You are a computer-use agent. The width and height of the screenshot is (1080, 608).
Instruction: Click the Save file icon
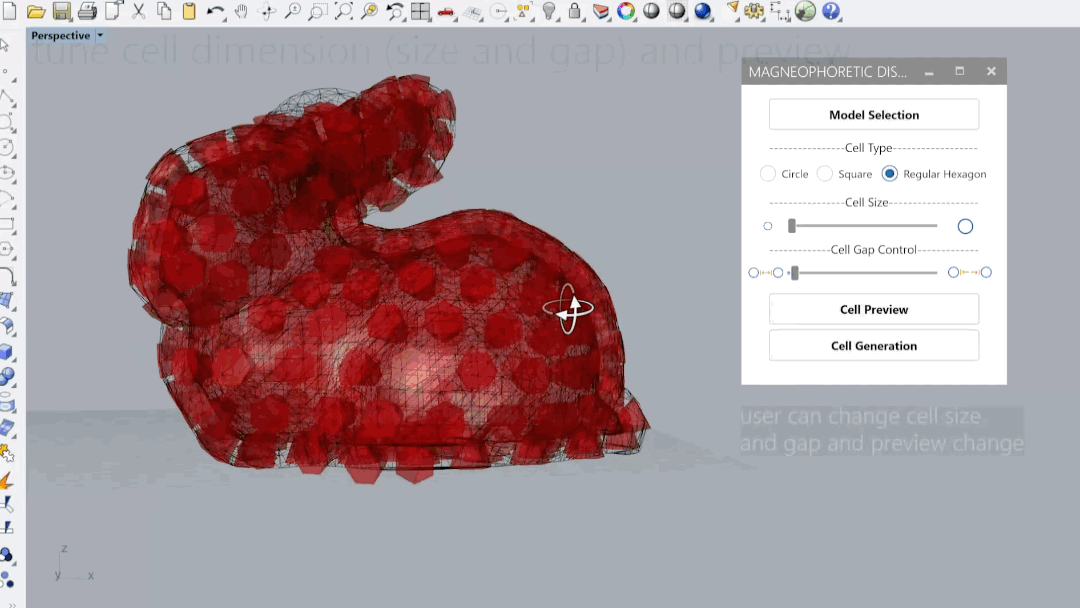pyautogui.click(x=62, y=12)
